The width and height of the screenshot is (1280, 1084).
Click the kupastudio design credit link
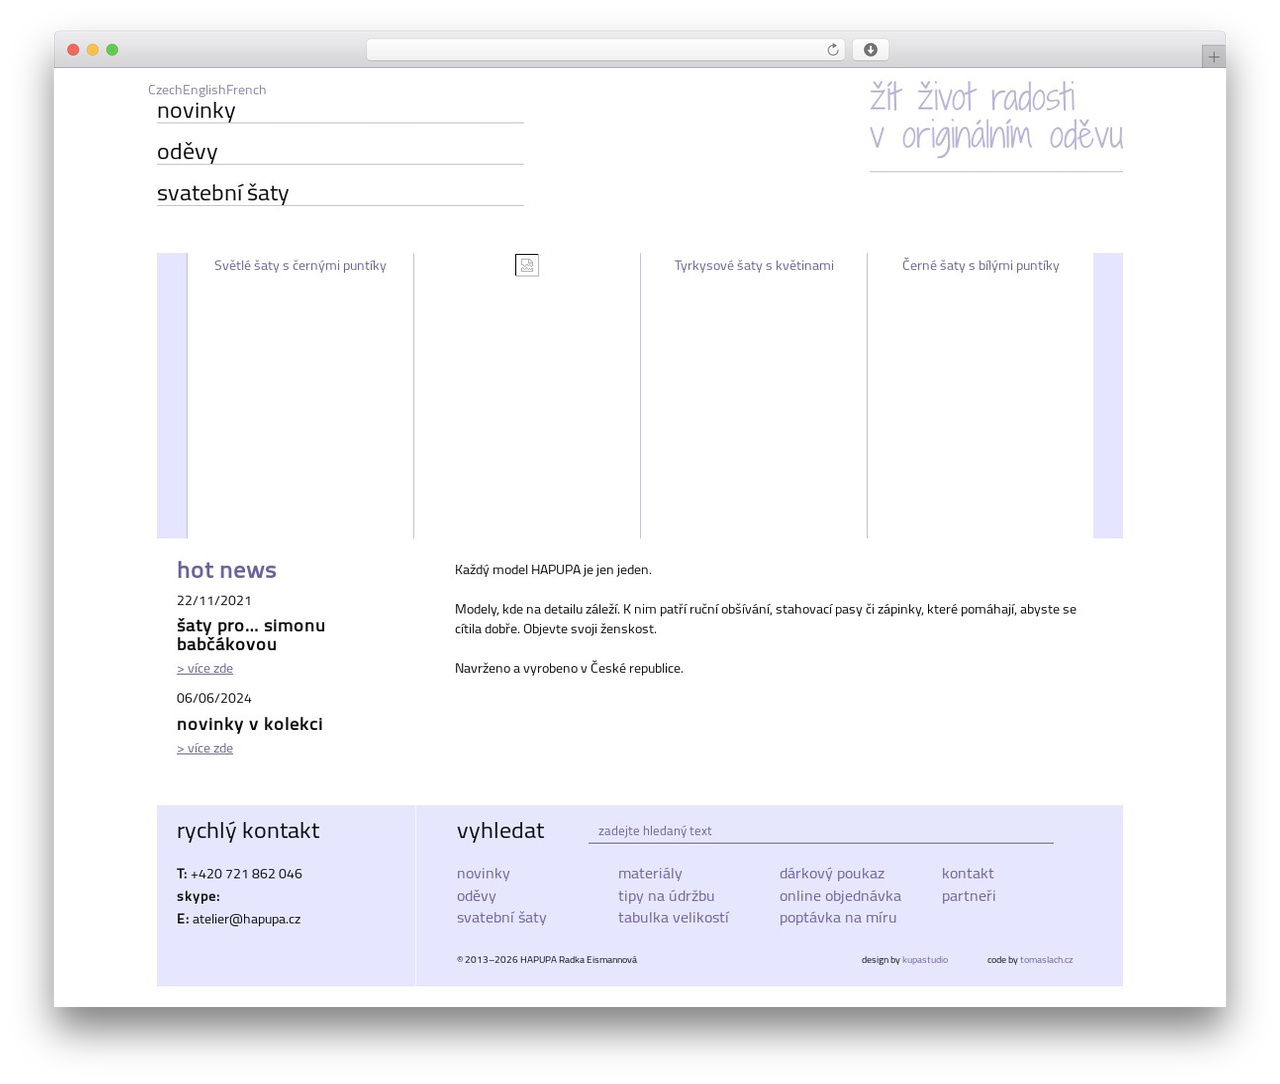point(925,960)
